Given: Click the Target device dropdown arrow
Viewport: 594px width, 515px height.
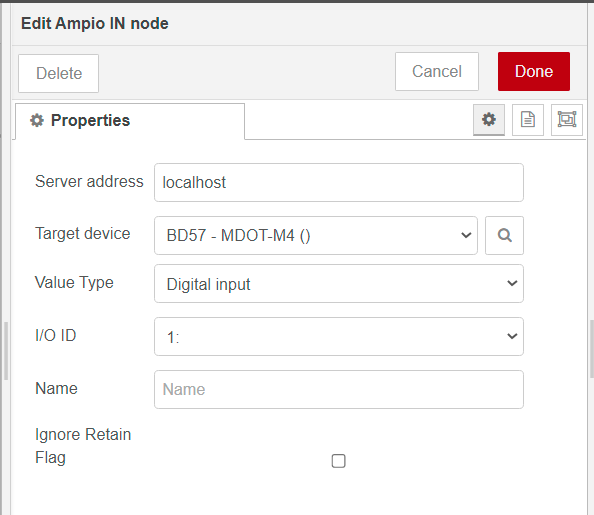Looking at the screenshot, I should click(x=466, y=235).
